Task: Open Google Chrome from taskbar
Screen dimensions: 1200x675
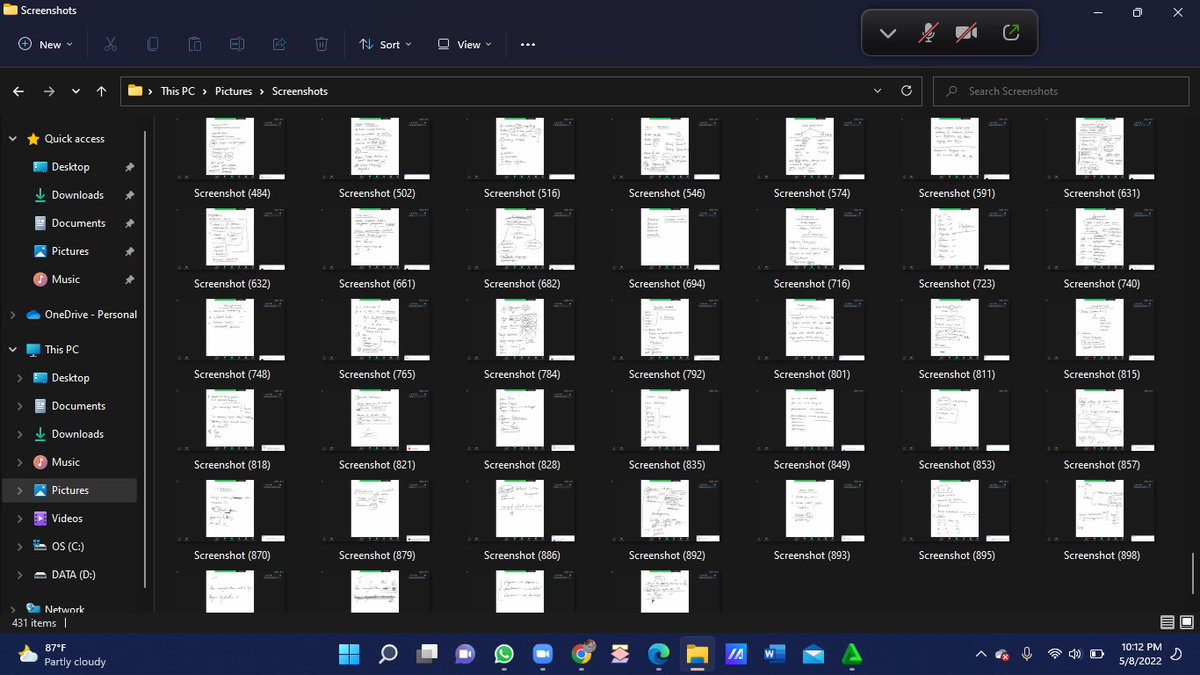Action: 582,654
